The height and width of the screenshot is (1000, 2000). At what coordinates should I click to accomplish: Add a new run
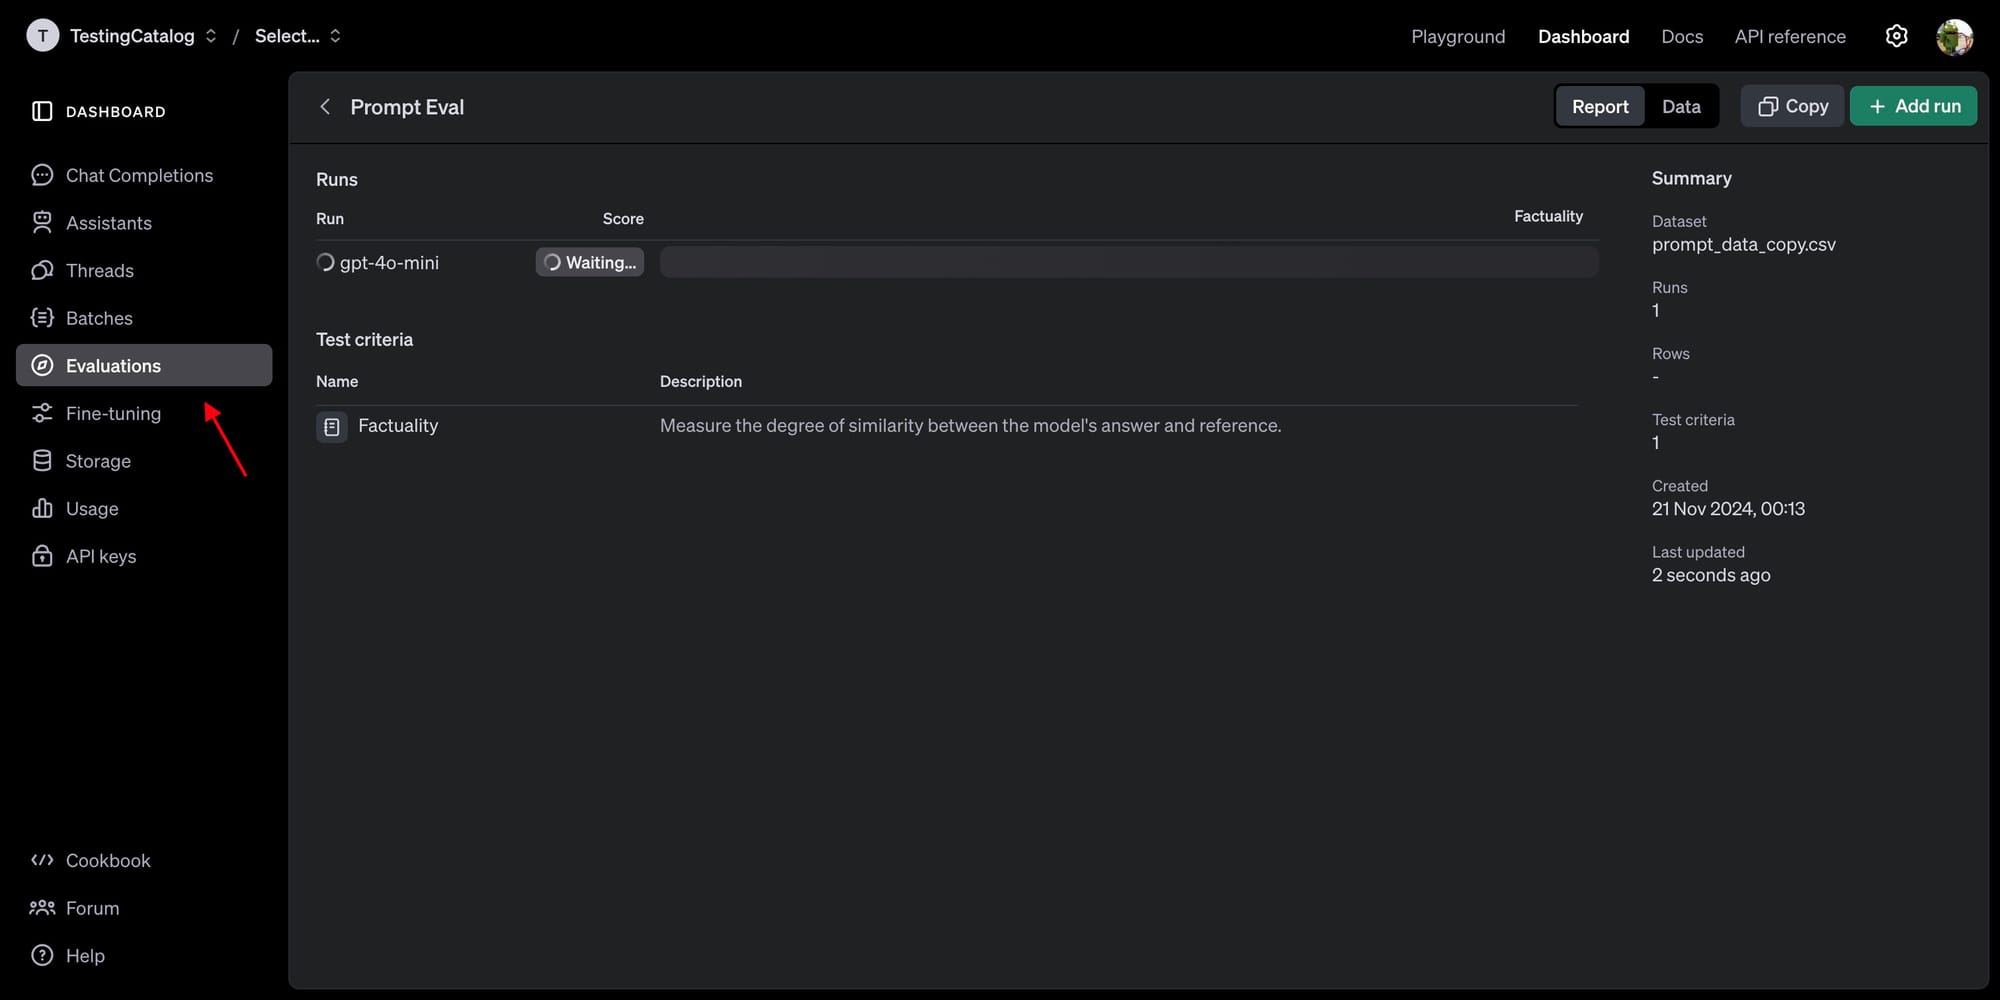click(x=1913, y=106)
